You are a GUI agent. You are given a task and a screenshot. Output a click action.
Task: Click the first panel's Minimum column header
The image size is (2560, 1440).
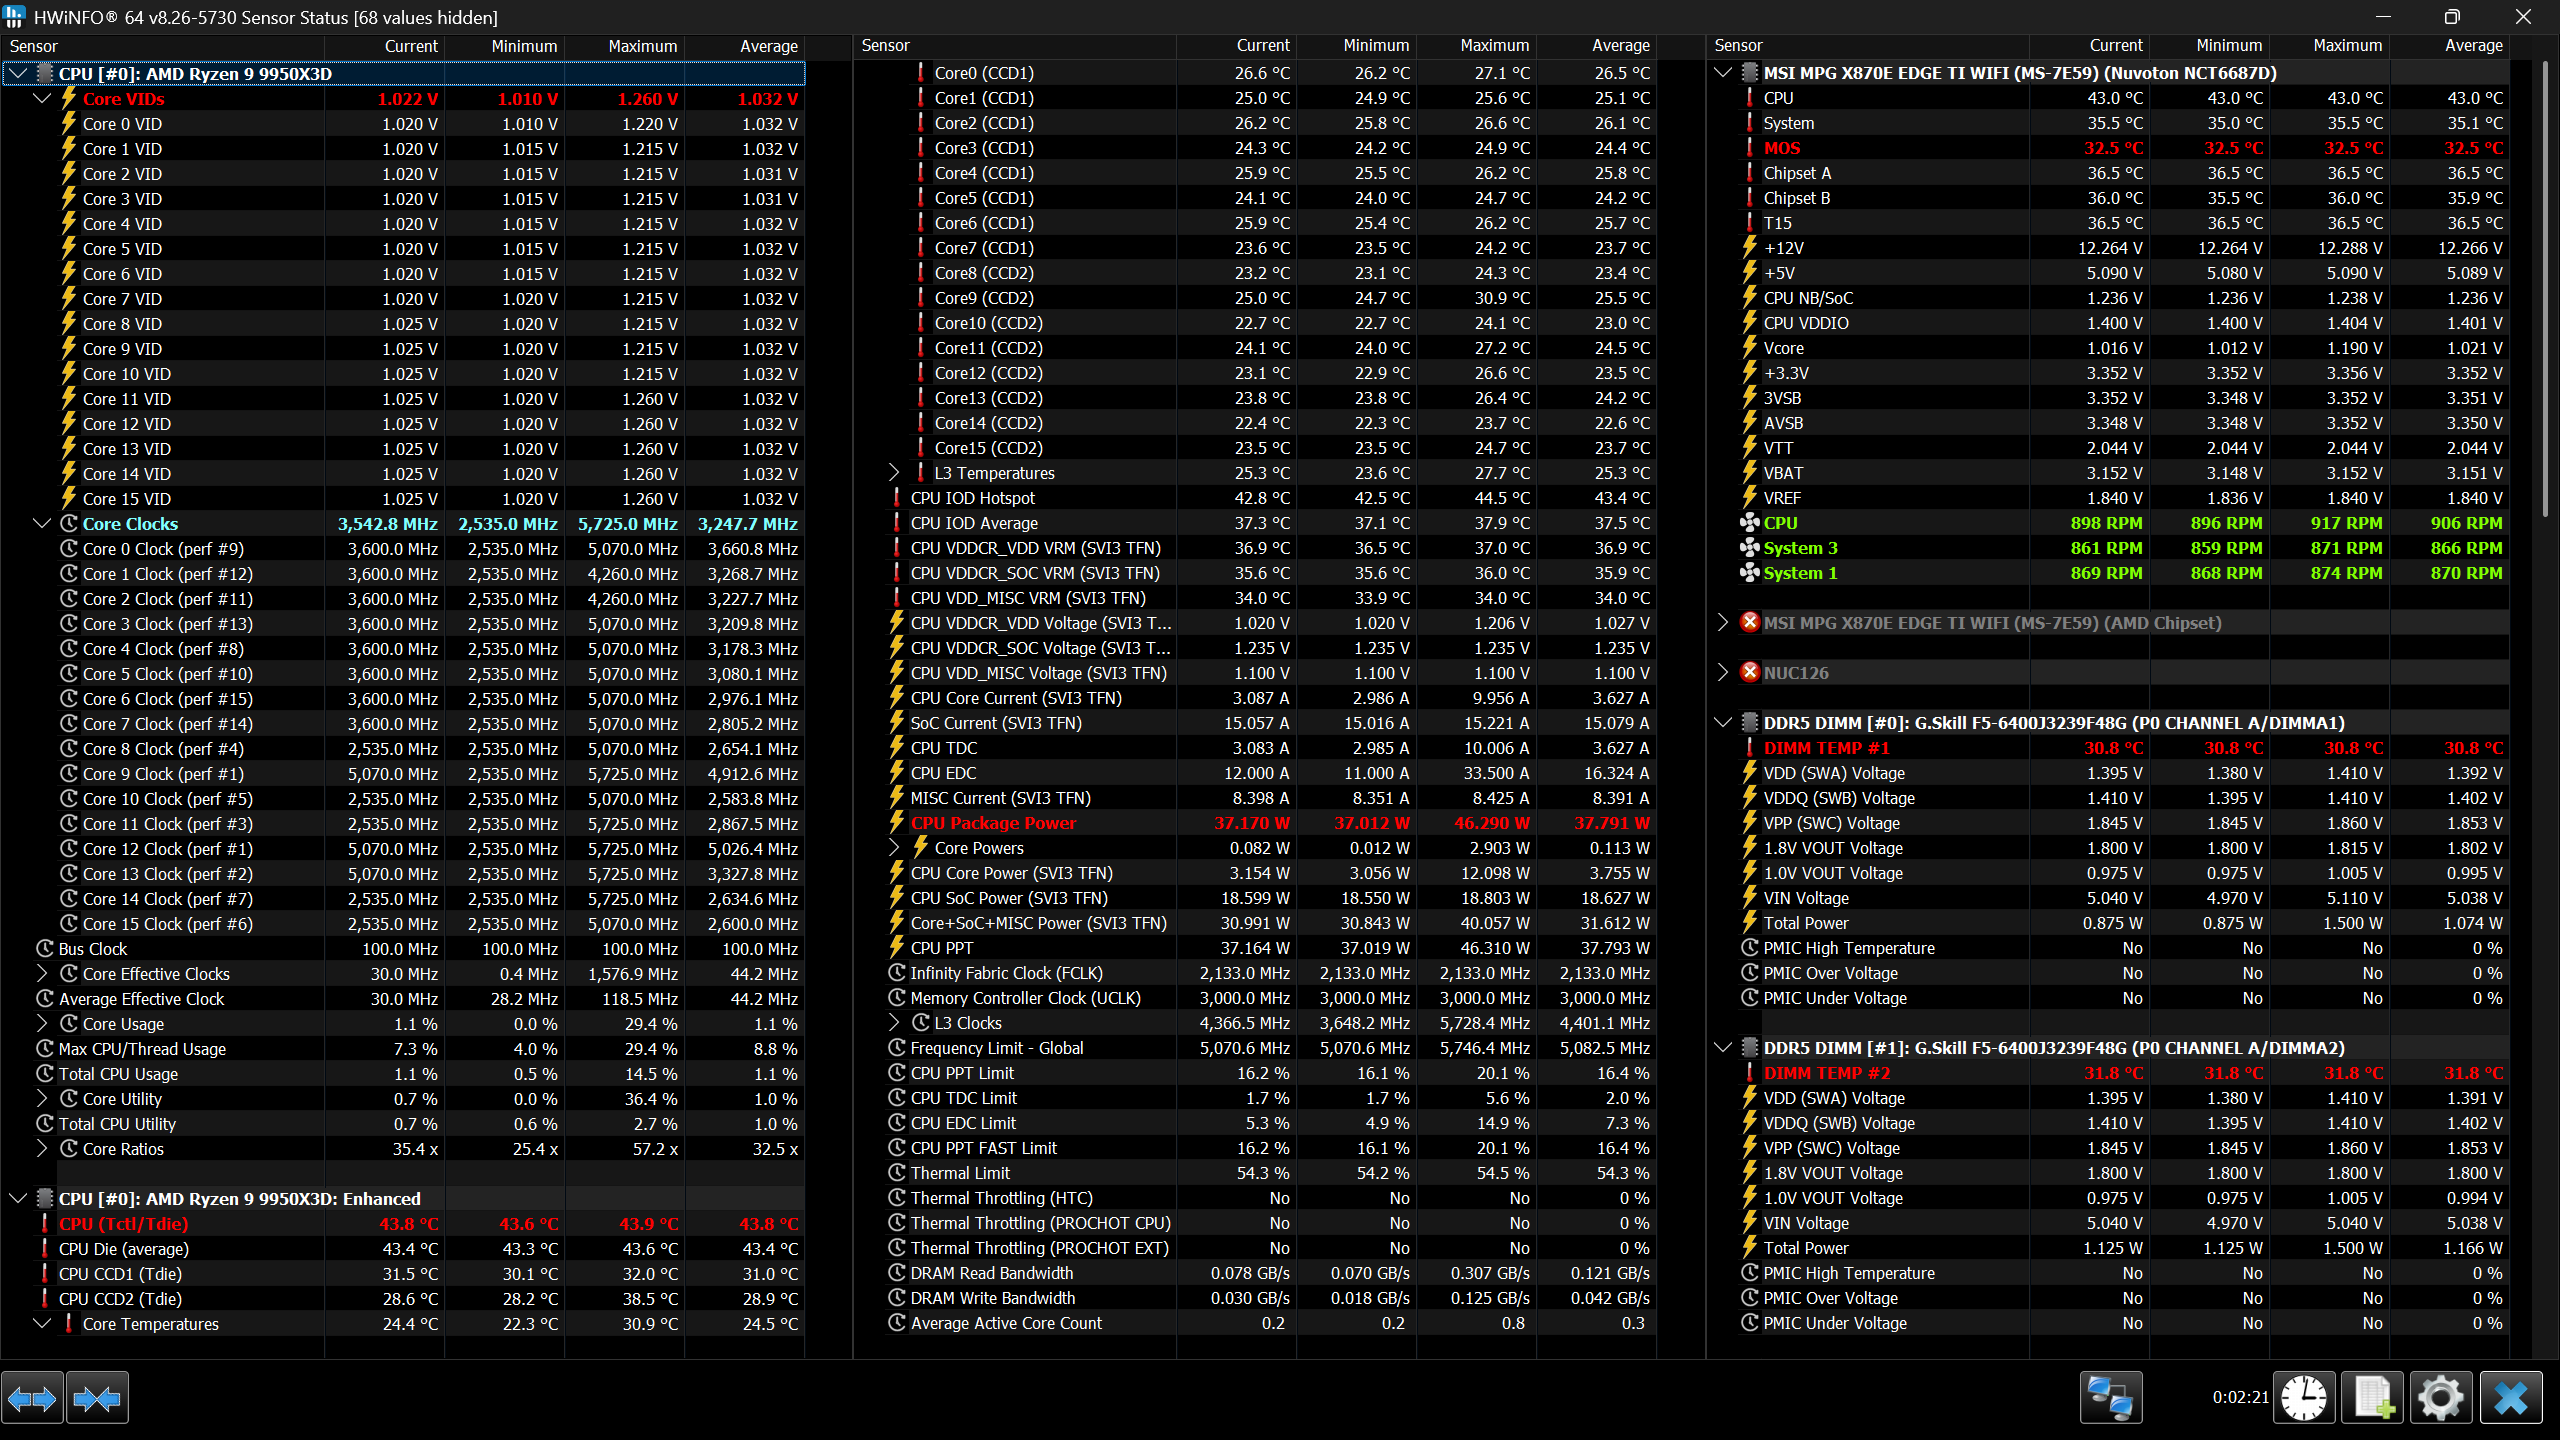tap(504, 46)
